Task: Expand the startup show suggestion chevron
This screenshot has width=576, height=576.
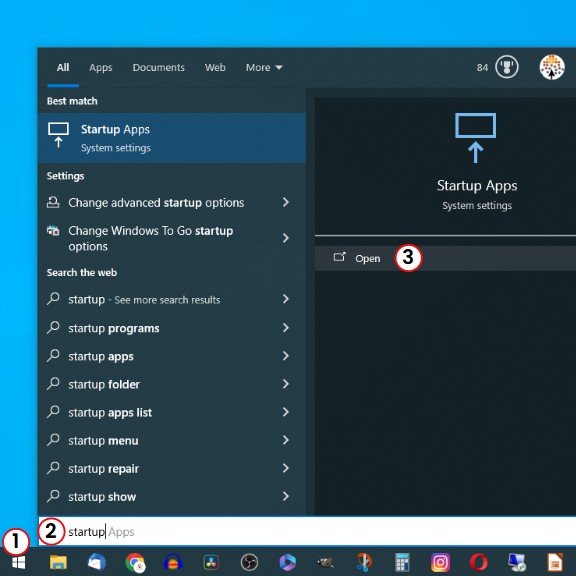Action: (286, 496)
